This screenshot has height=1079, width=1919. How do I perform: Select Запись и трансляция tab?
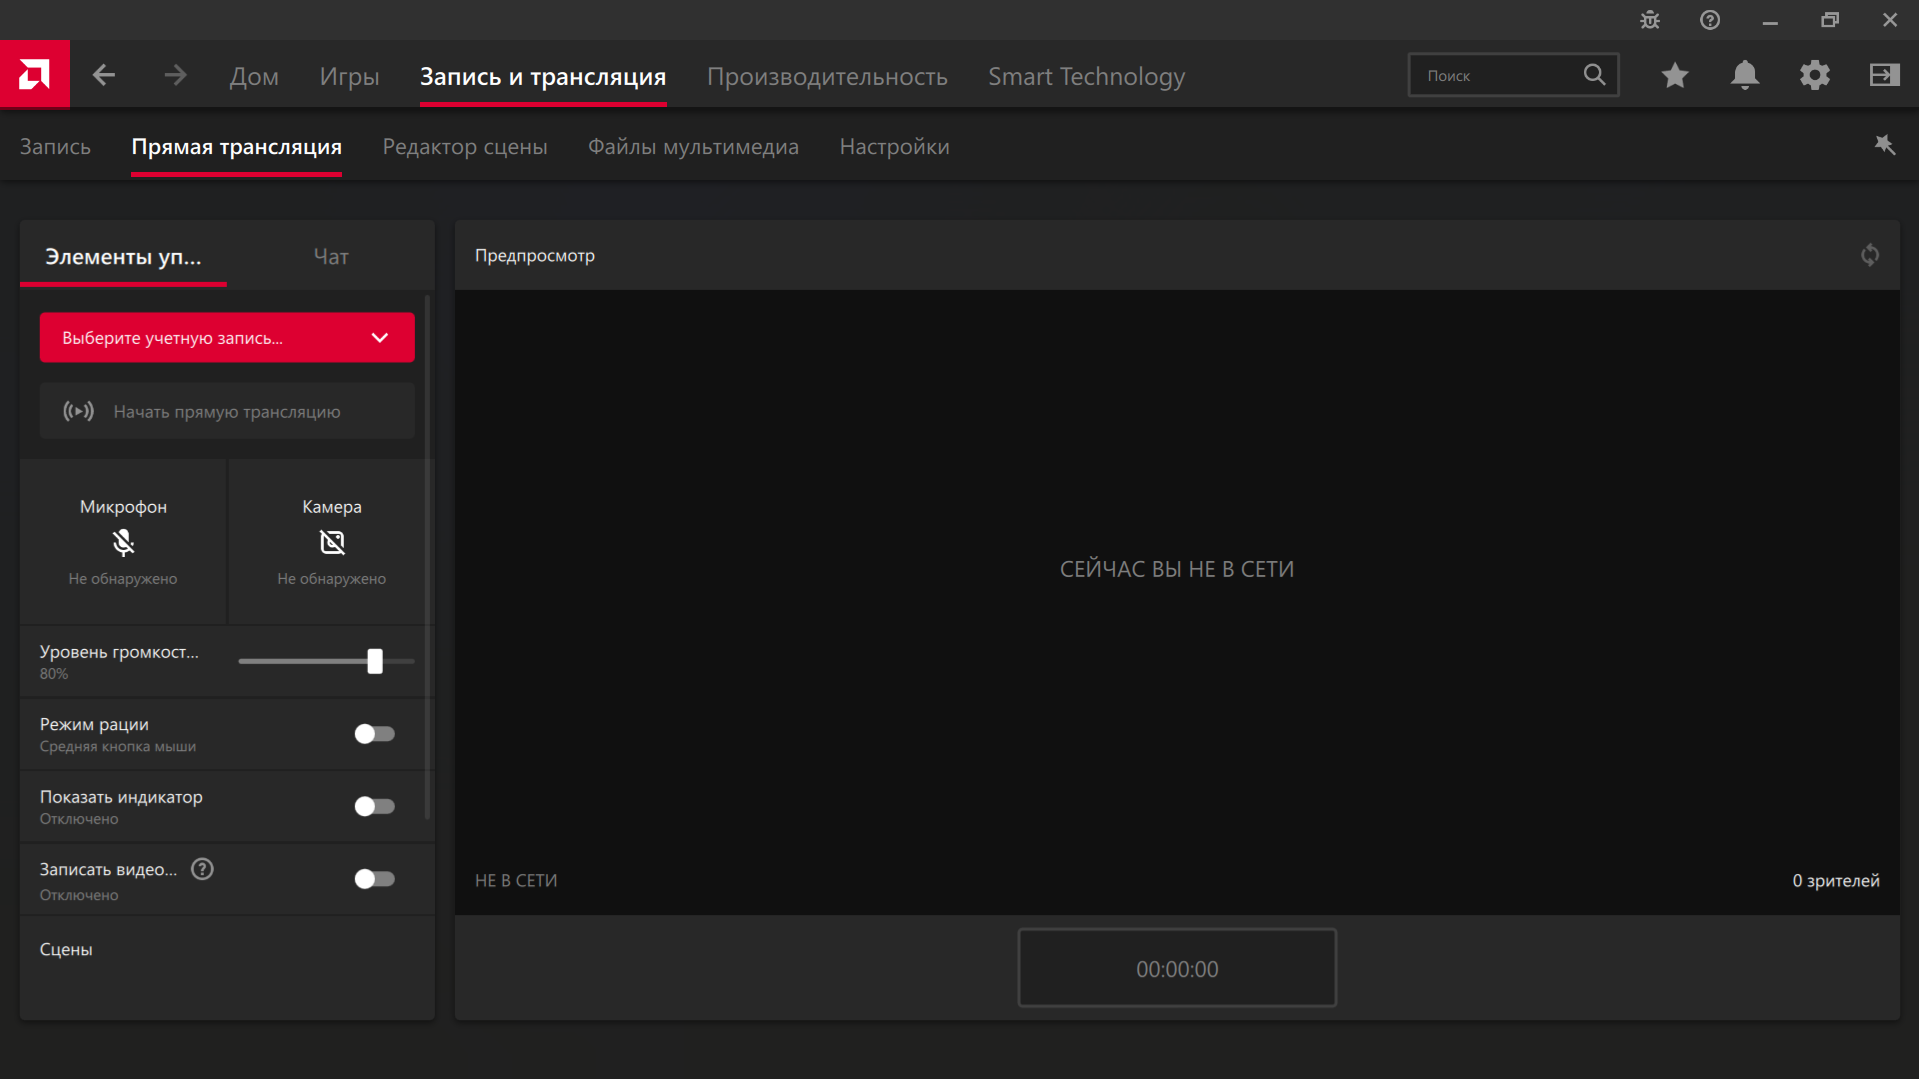(543, 76)
